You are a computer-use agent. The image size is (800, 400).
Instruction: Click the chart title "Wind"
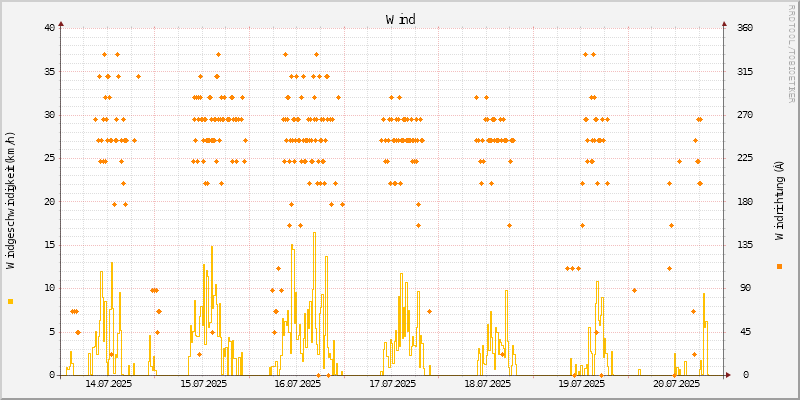point(400,19)
